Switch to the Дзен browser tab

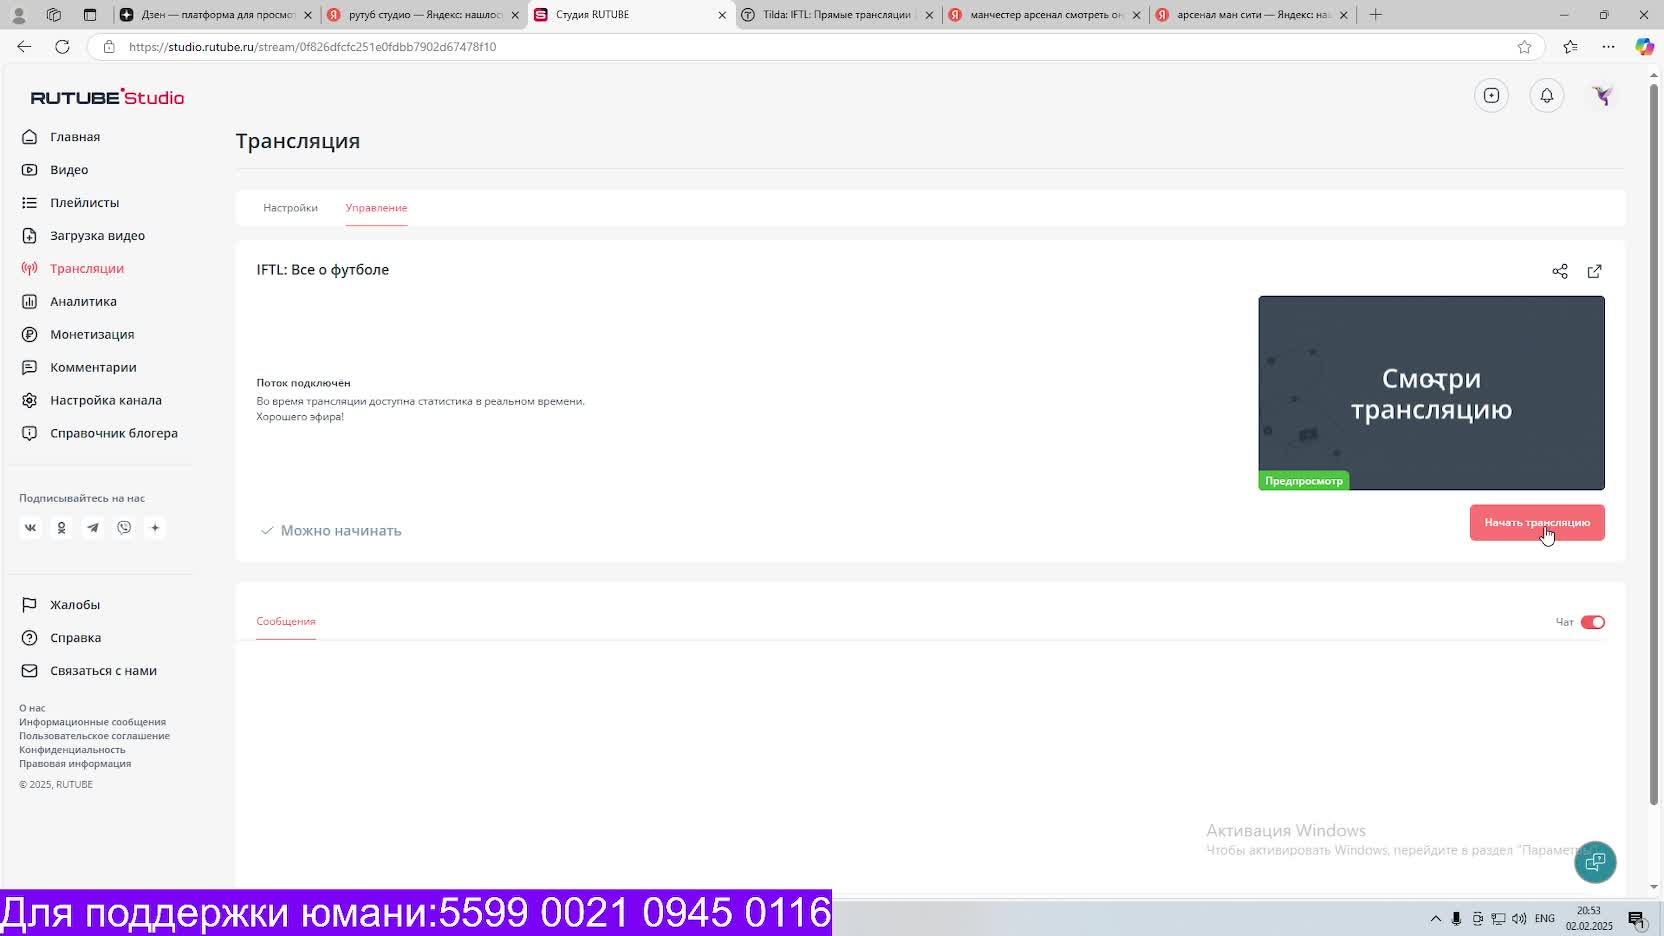coord(216,15)
